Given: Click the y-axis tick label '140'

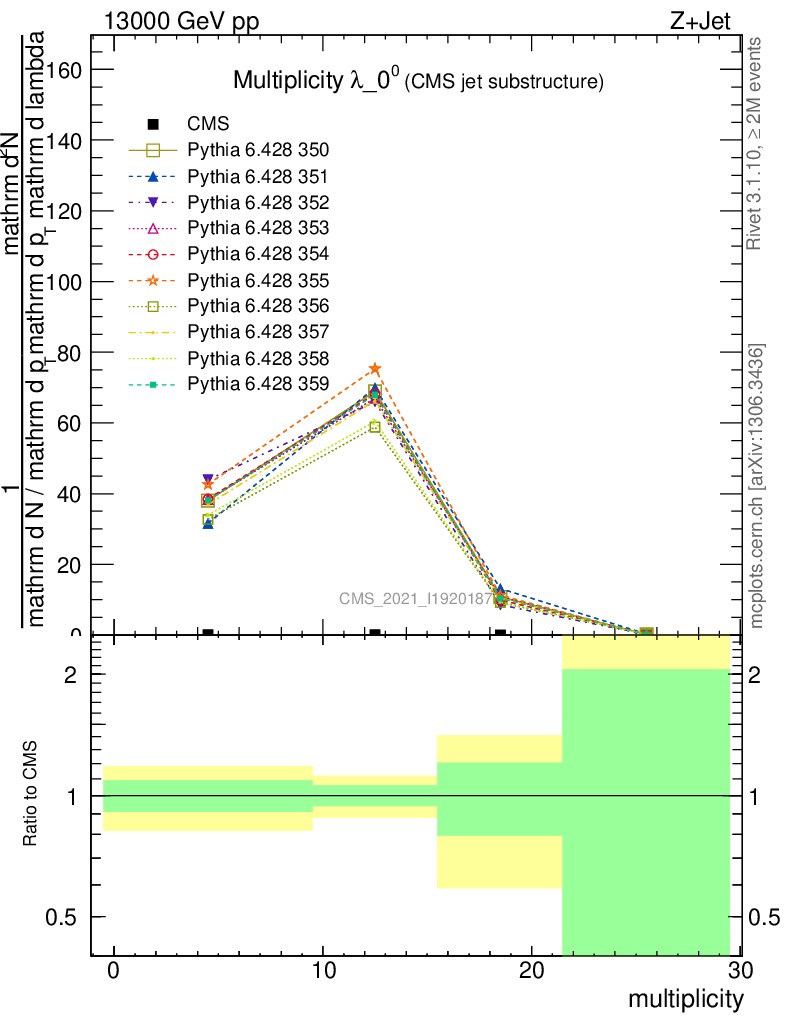Looking at the screenshot, I should (x=64, y=140).
